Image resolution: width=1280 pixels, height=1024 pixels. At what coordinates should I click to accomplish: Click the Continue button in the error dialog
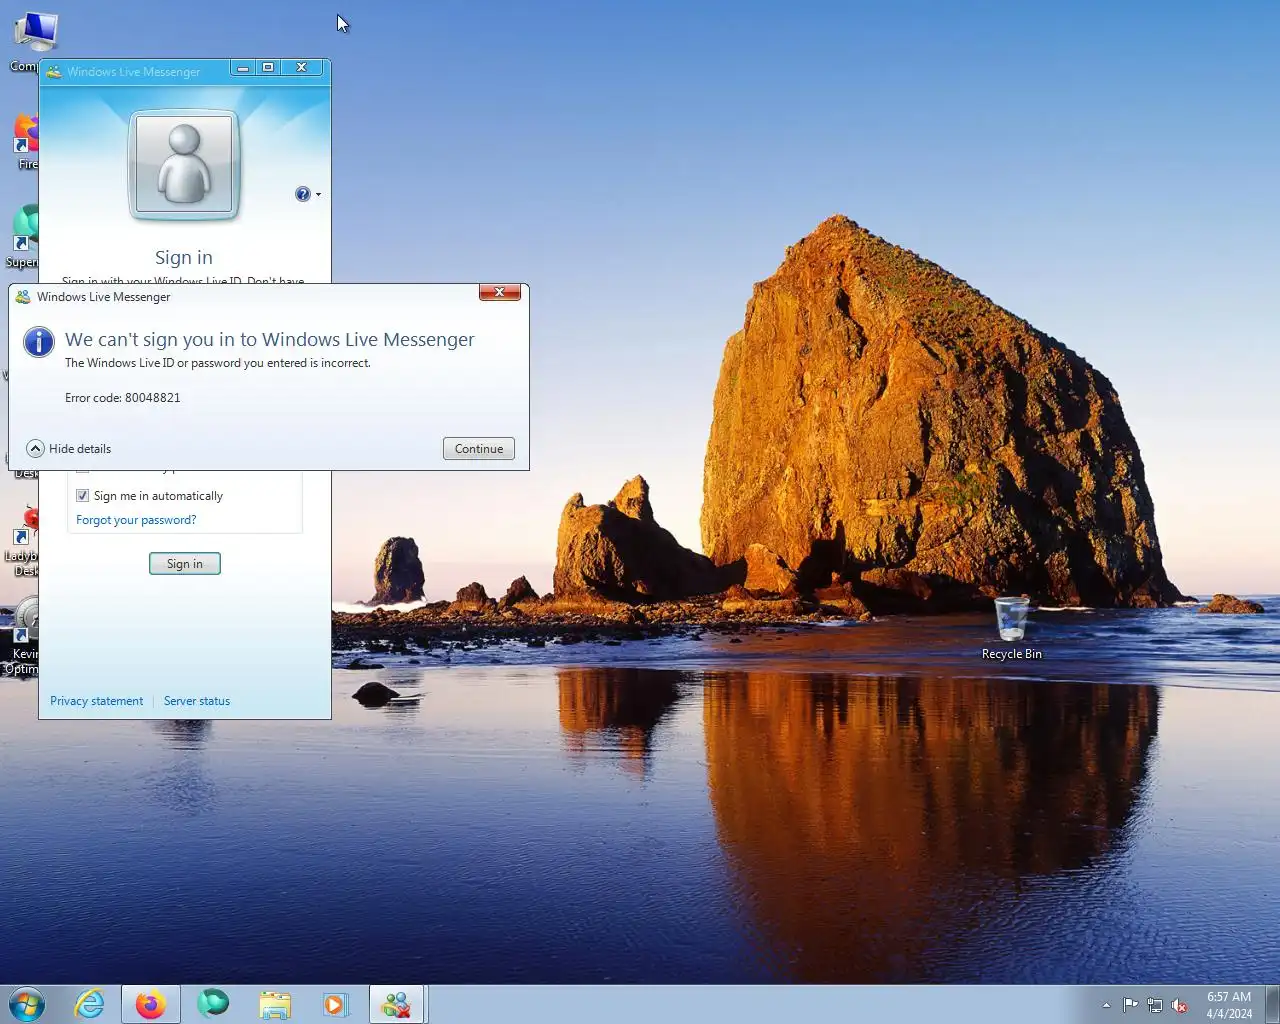coord(479,449)
